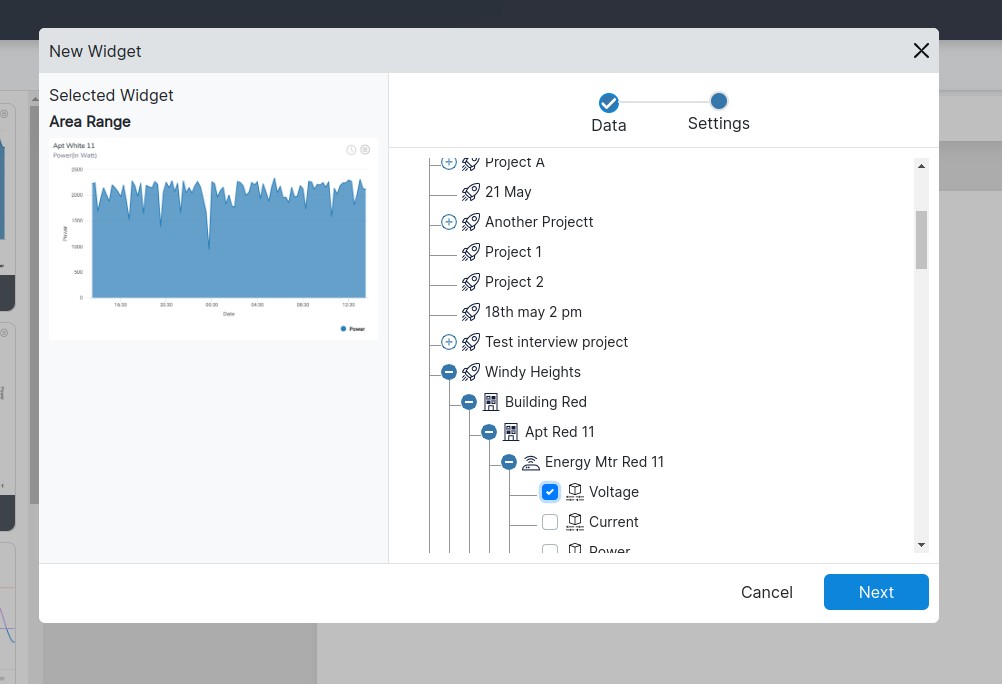Viewport: 1002px width, 684px height.
Task: Uncheck the Voltage checkbox
Action: click(x=550, y=492)
